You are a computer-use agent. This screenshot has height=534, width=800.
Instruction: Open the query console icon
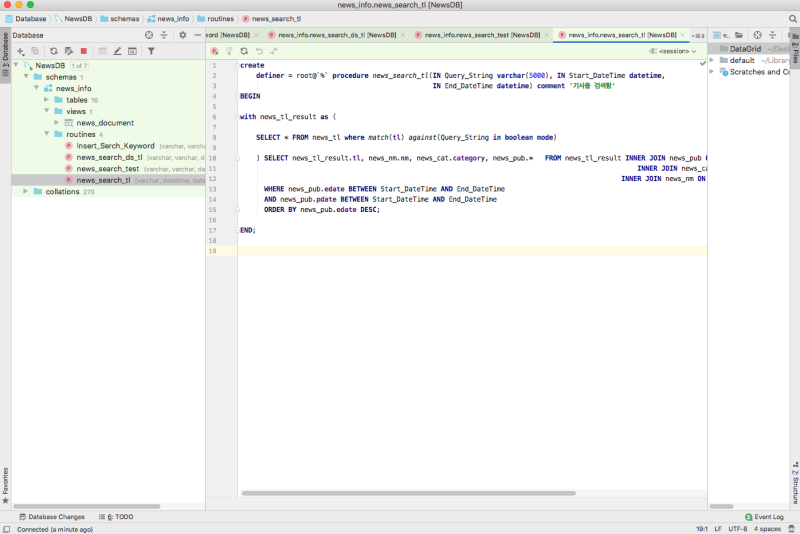point(132,51)
